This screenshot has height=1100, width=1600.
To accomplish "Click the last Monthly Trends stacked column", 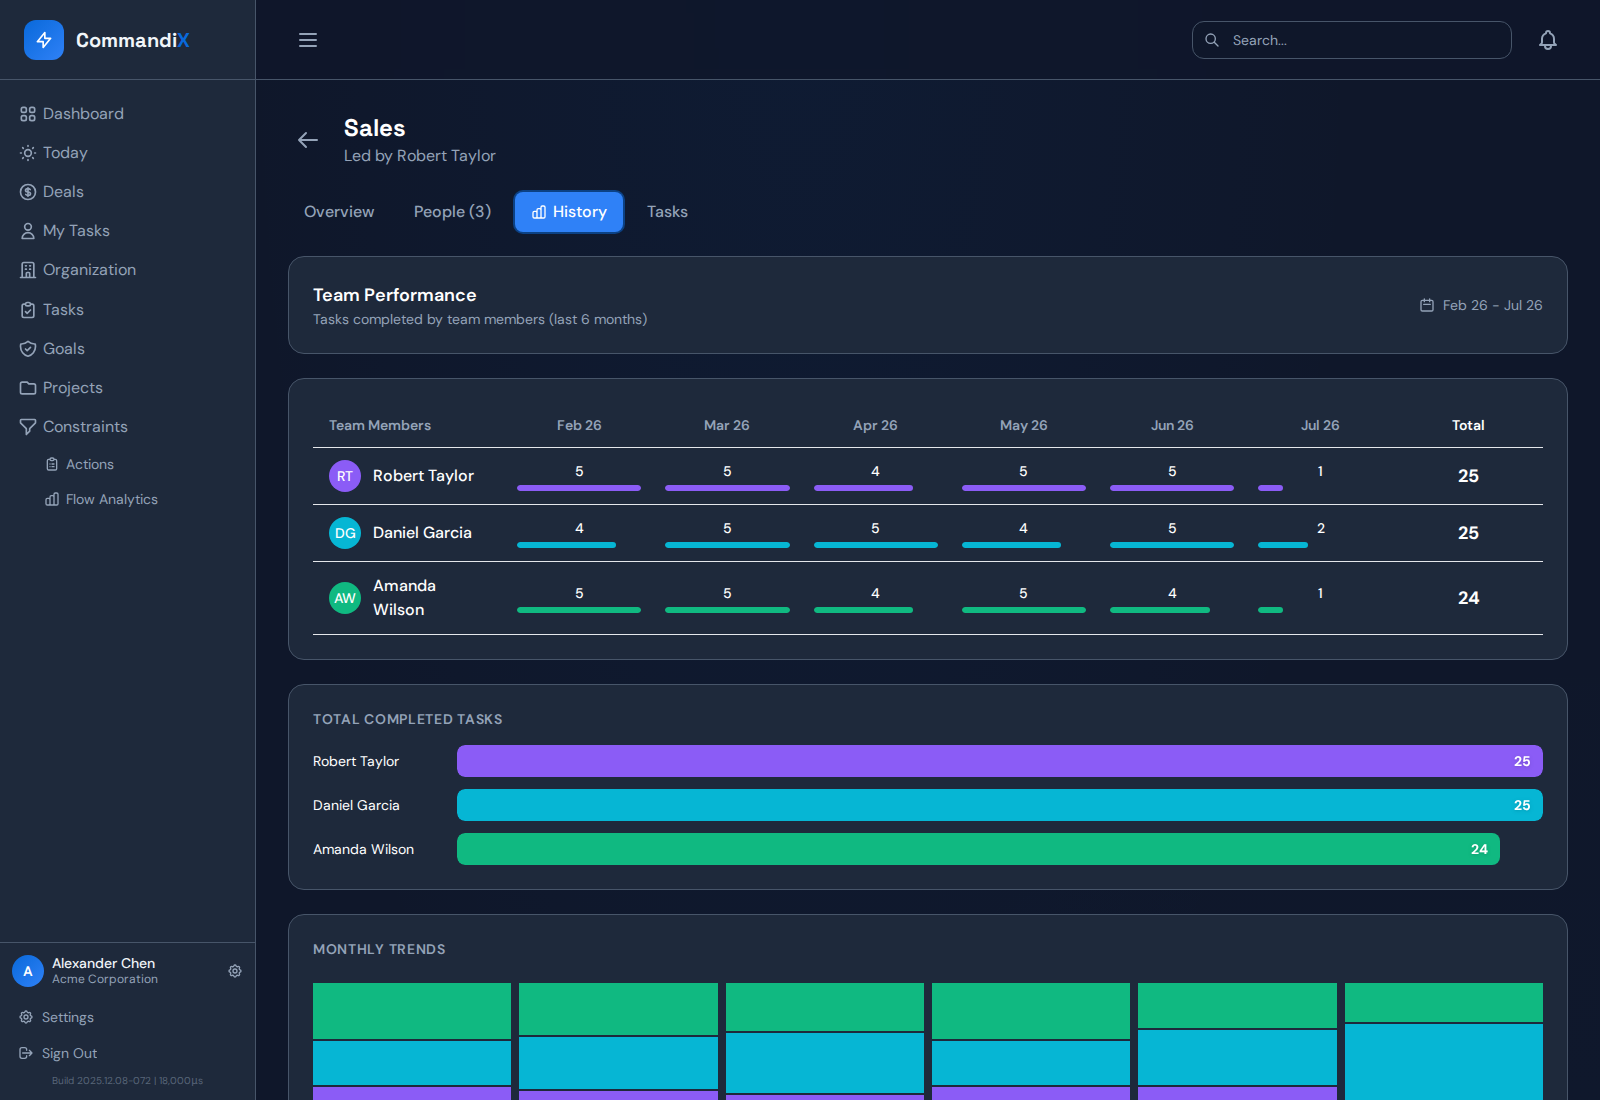I will [1444, 1041].
